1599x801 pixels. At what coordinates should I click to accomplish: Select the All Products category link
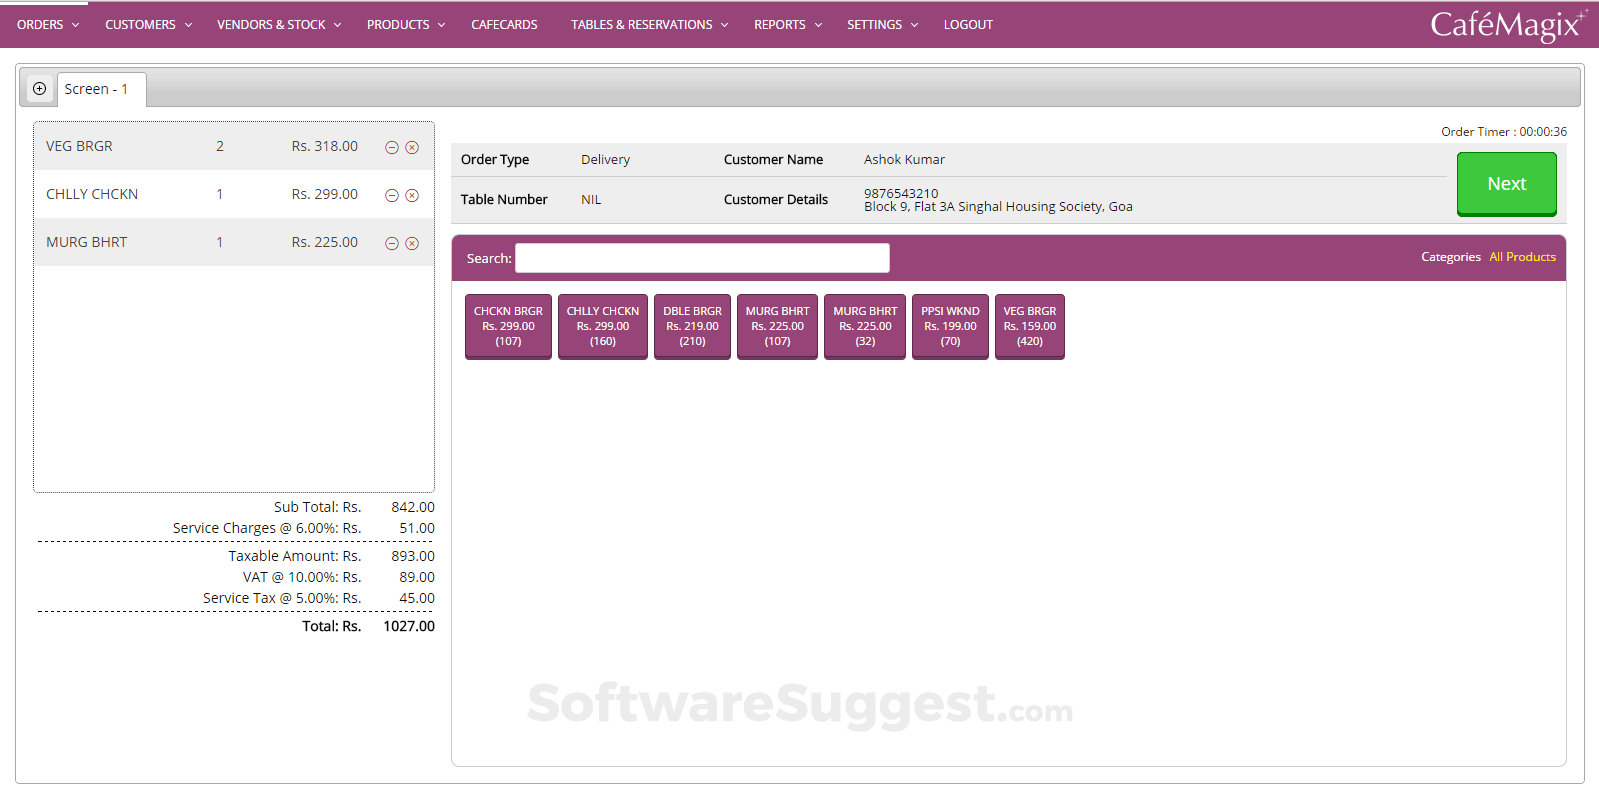[x=1522, y=257]
